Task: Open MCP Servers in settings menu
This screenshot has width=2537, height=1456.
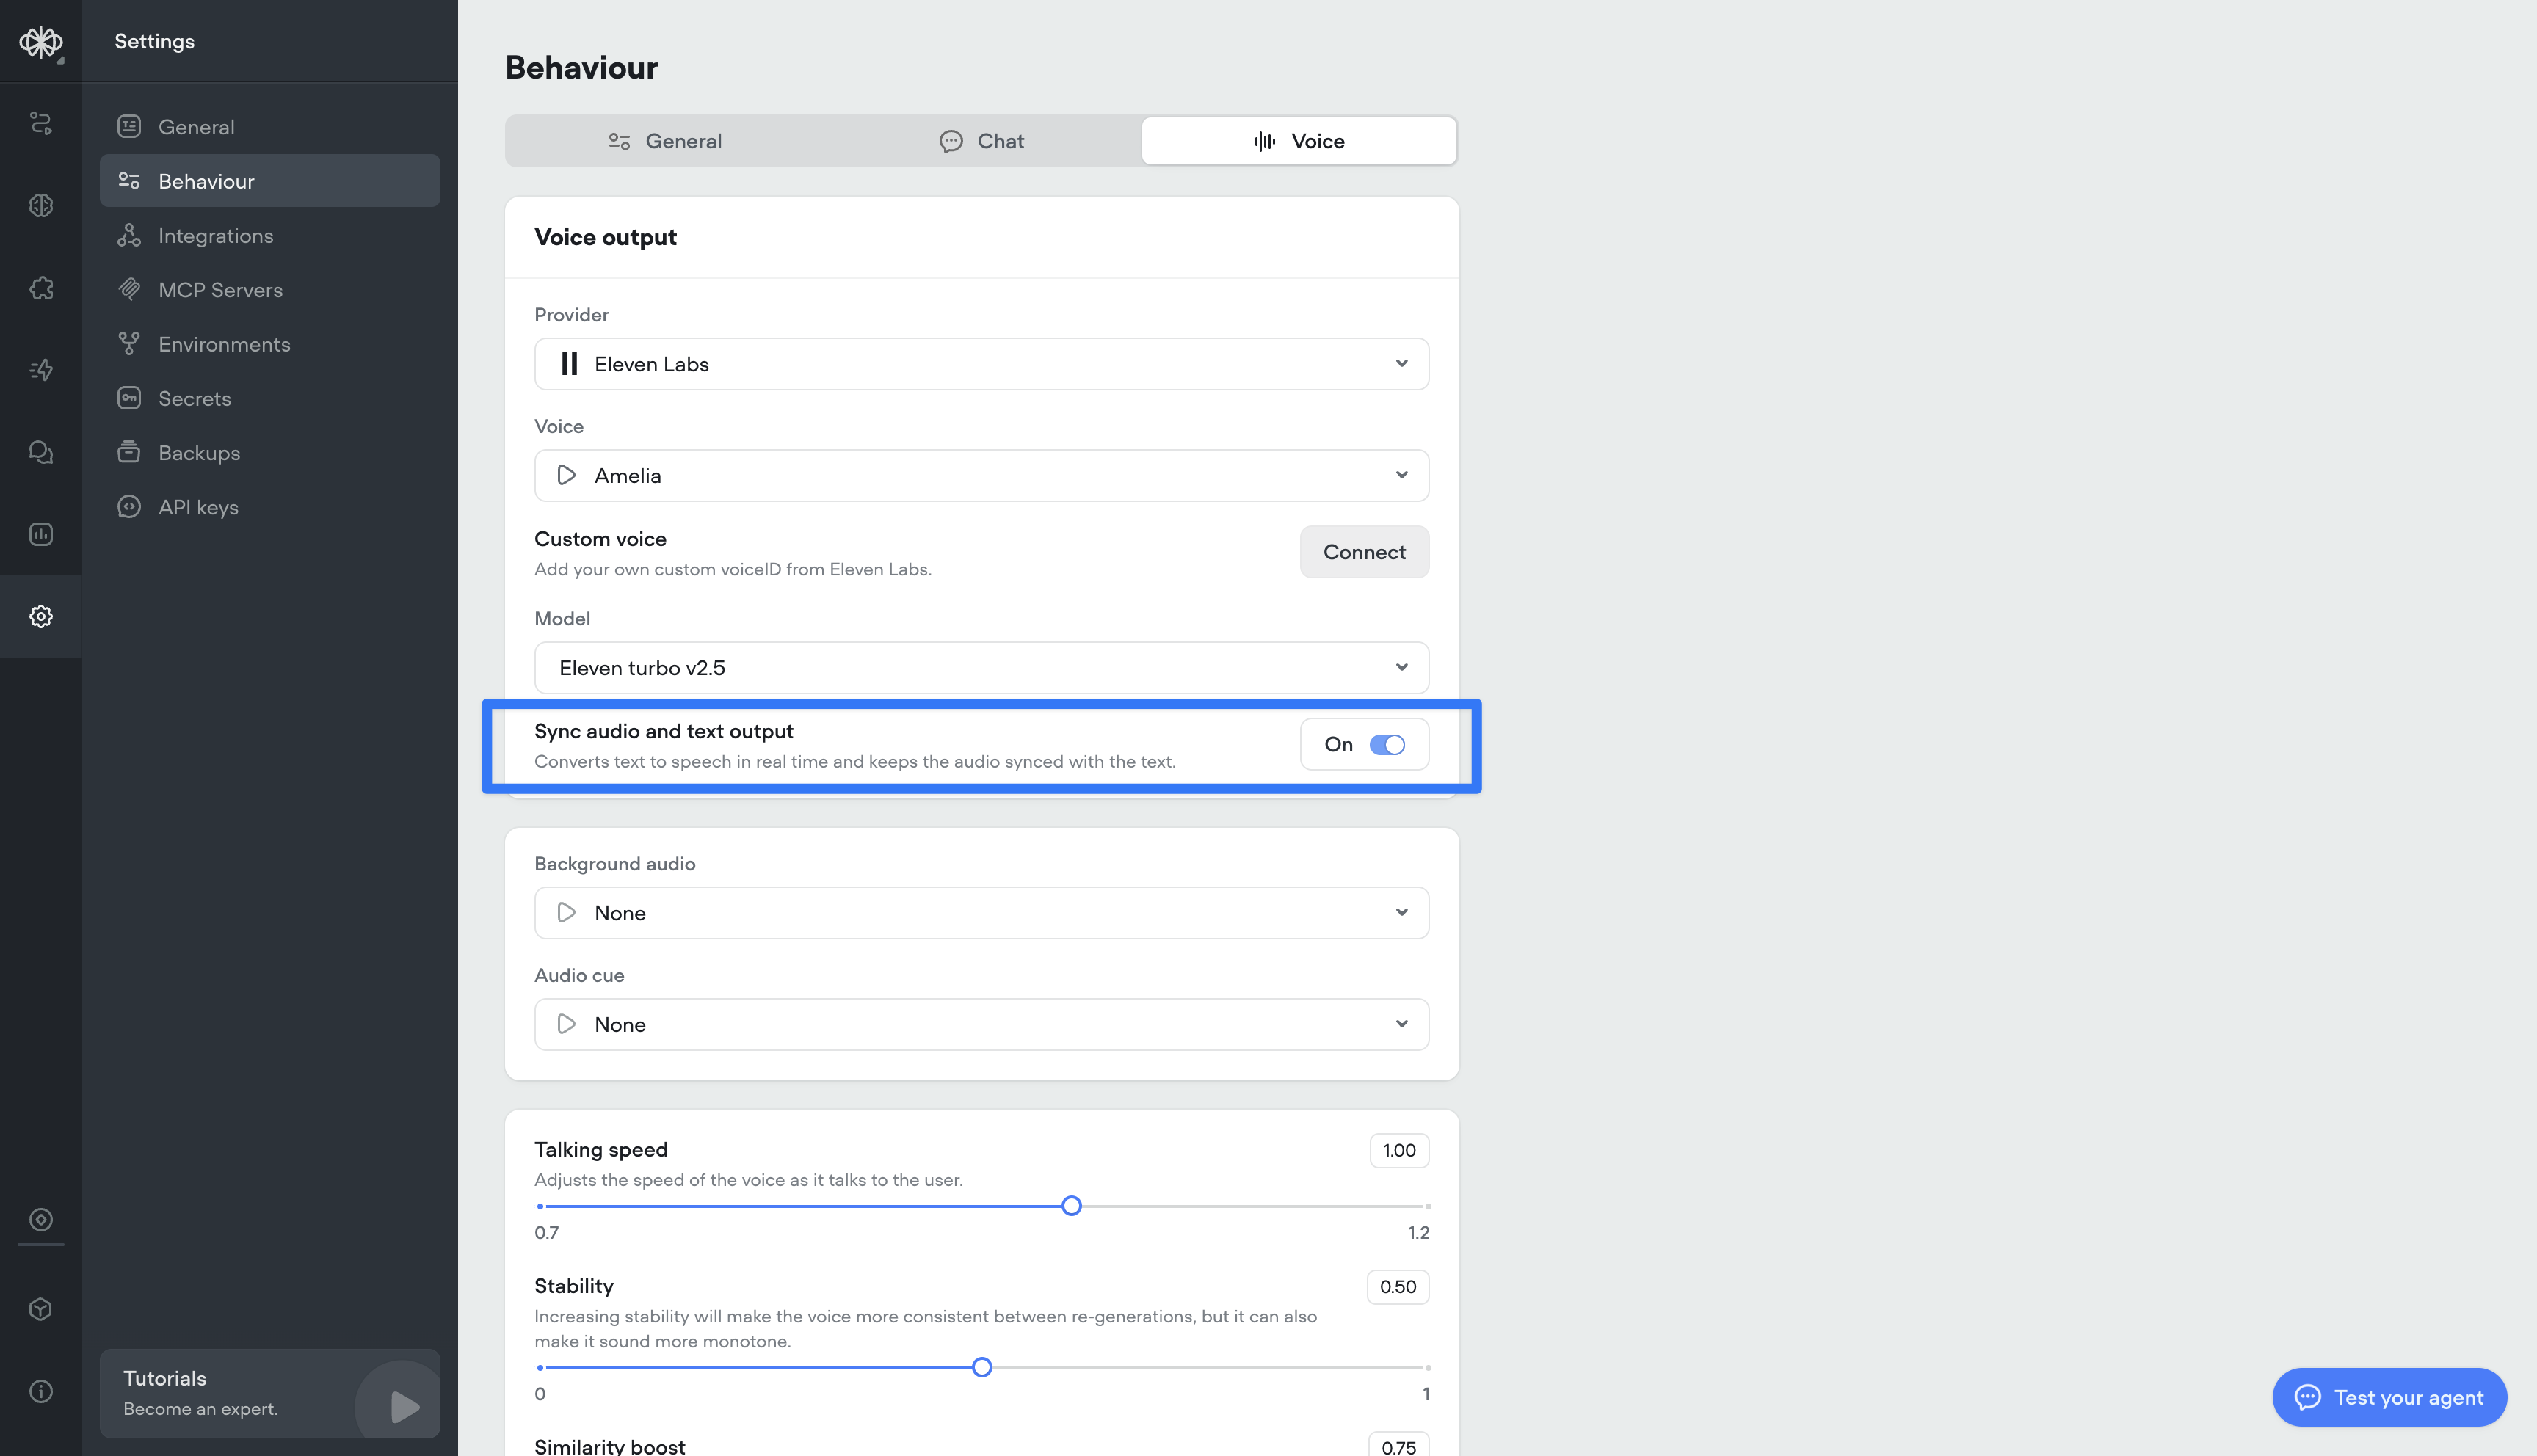Action: (x=220, y=290)
